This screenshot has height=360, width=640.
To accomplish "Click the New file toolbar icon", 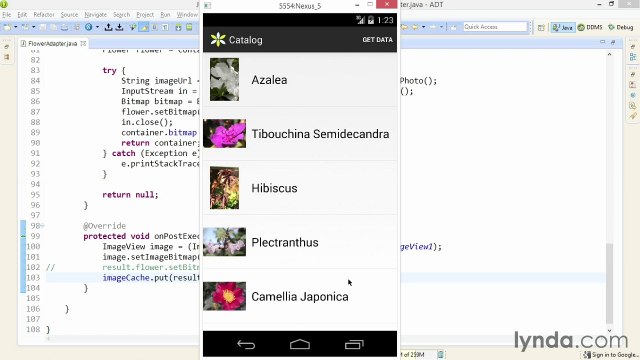I will [x=7, y=27].
